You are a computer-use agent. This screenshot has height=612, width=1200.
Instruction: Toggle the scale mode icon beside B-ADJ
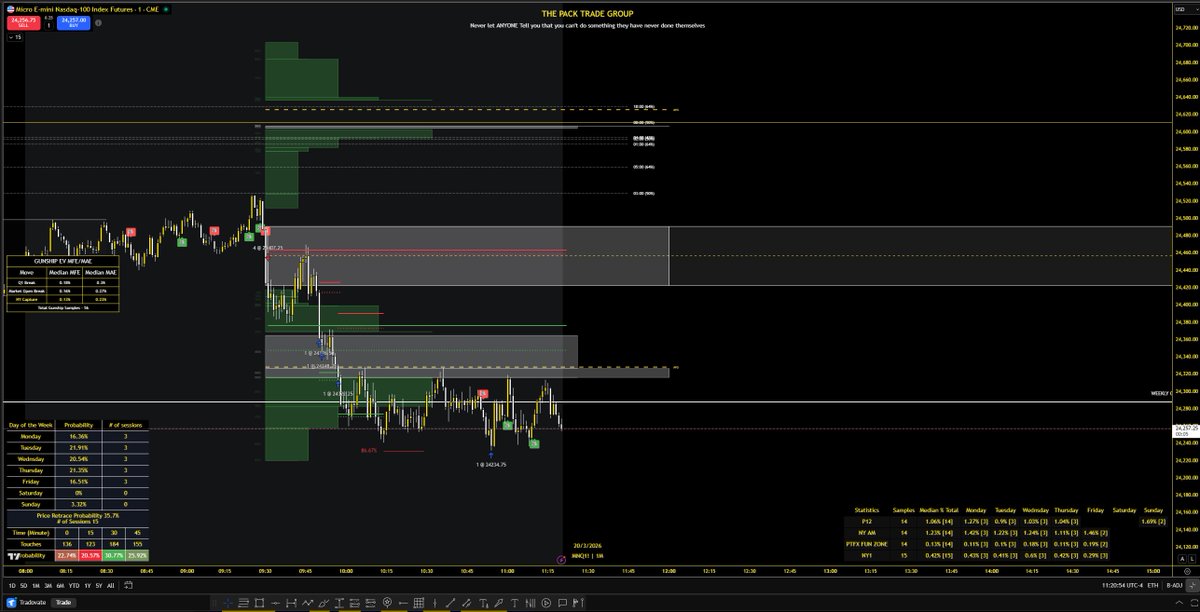tap(1191, 586)
